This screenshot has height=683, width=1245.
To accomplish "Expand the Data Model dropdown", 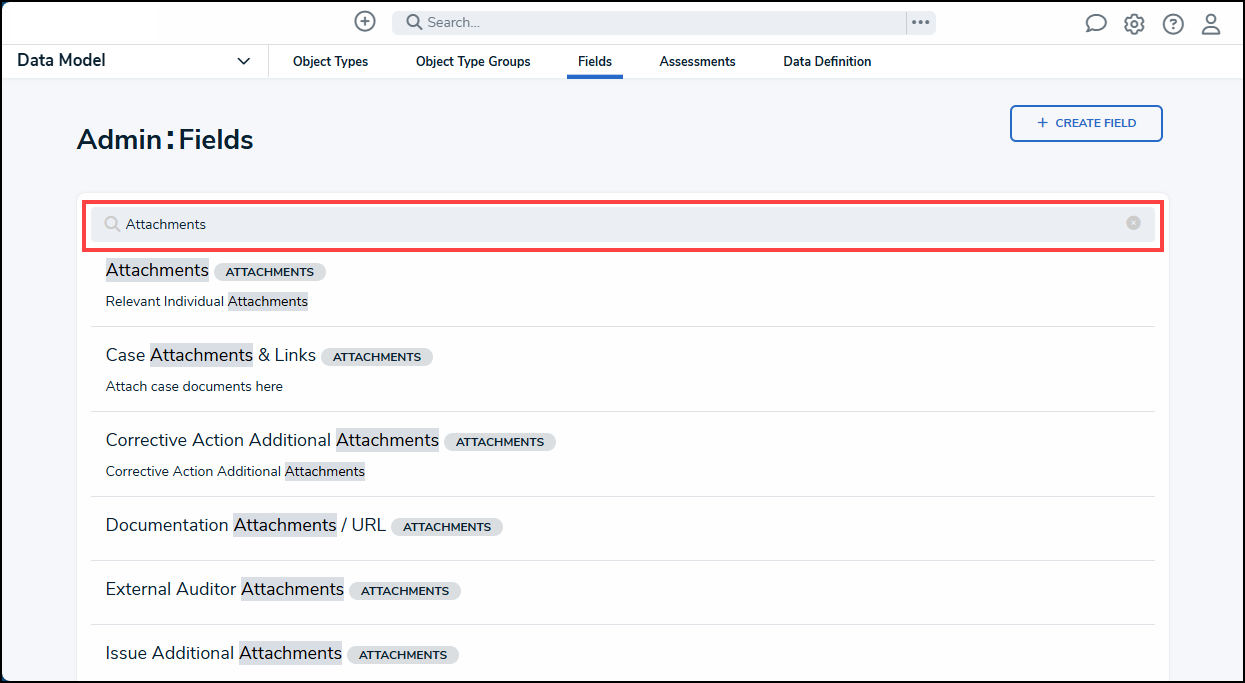I will 243,61.
